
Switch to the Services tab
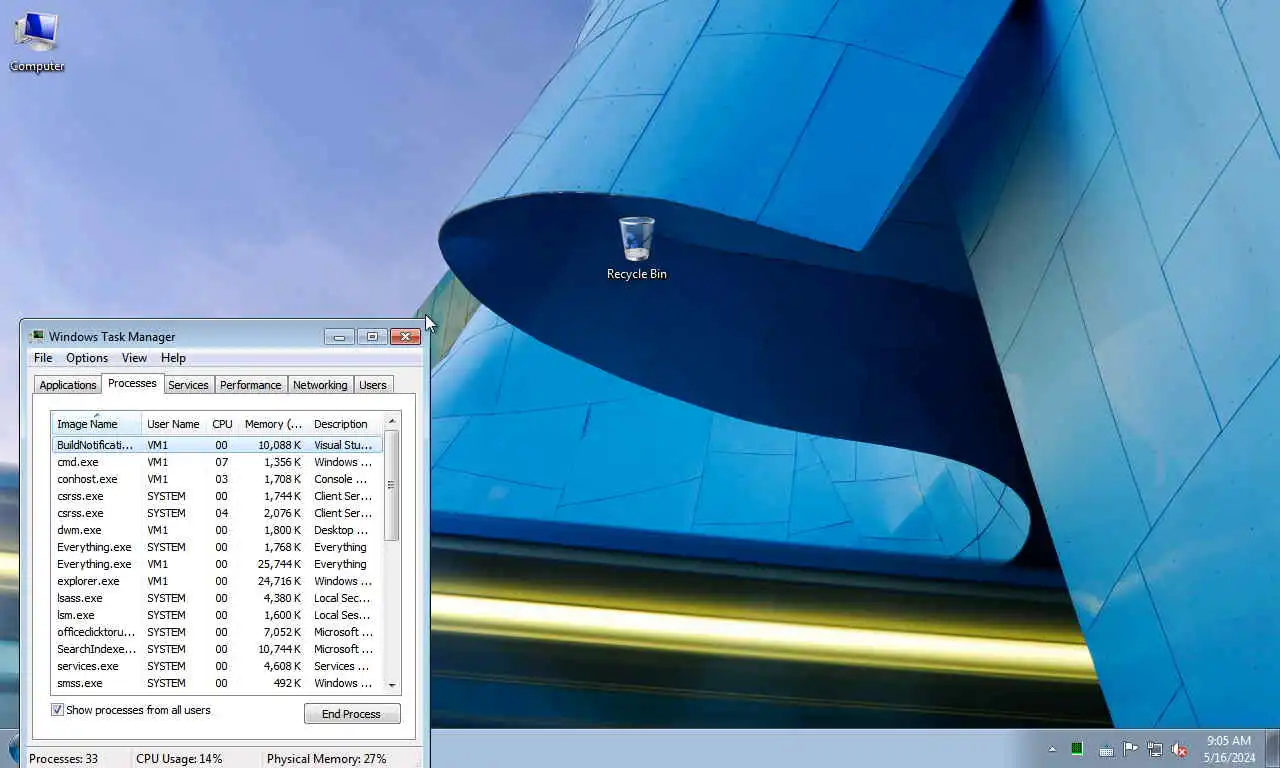(x=188, y=385)
